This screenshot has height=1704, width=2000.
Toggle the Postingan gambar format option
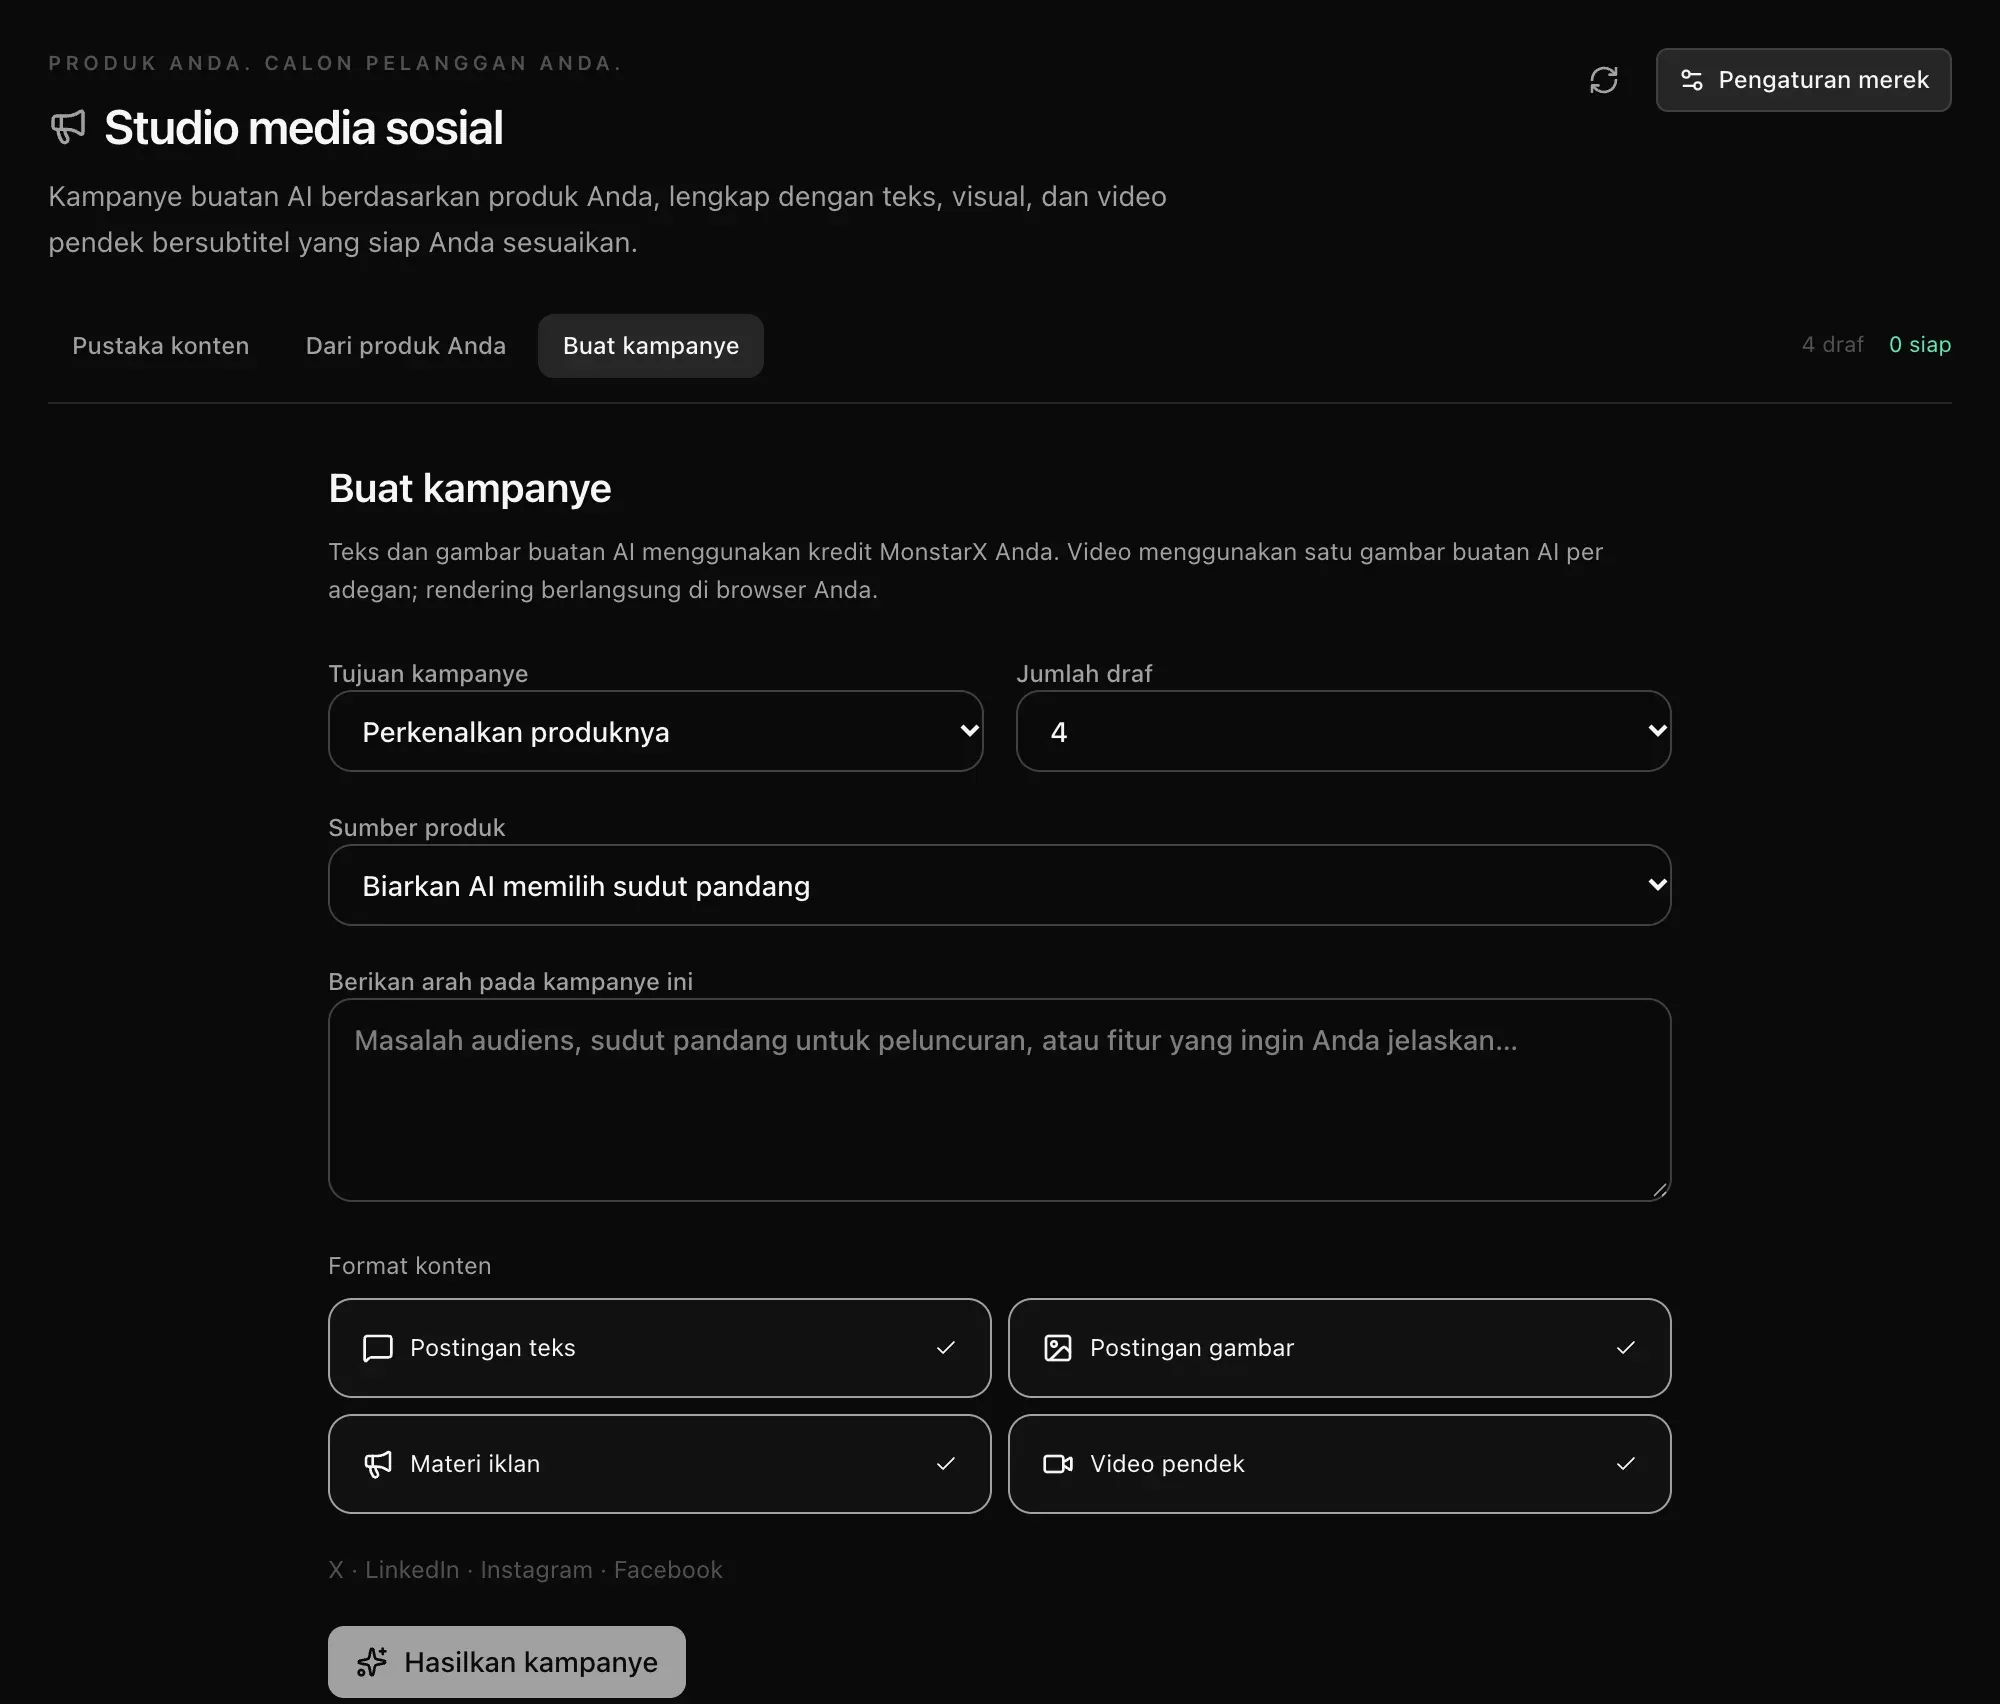(x=1339, y=1348)
